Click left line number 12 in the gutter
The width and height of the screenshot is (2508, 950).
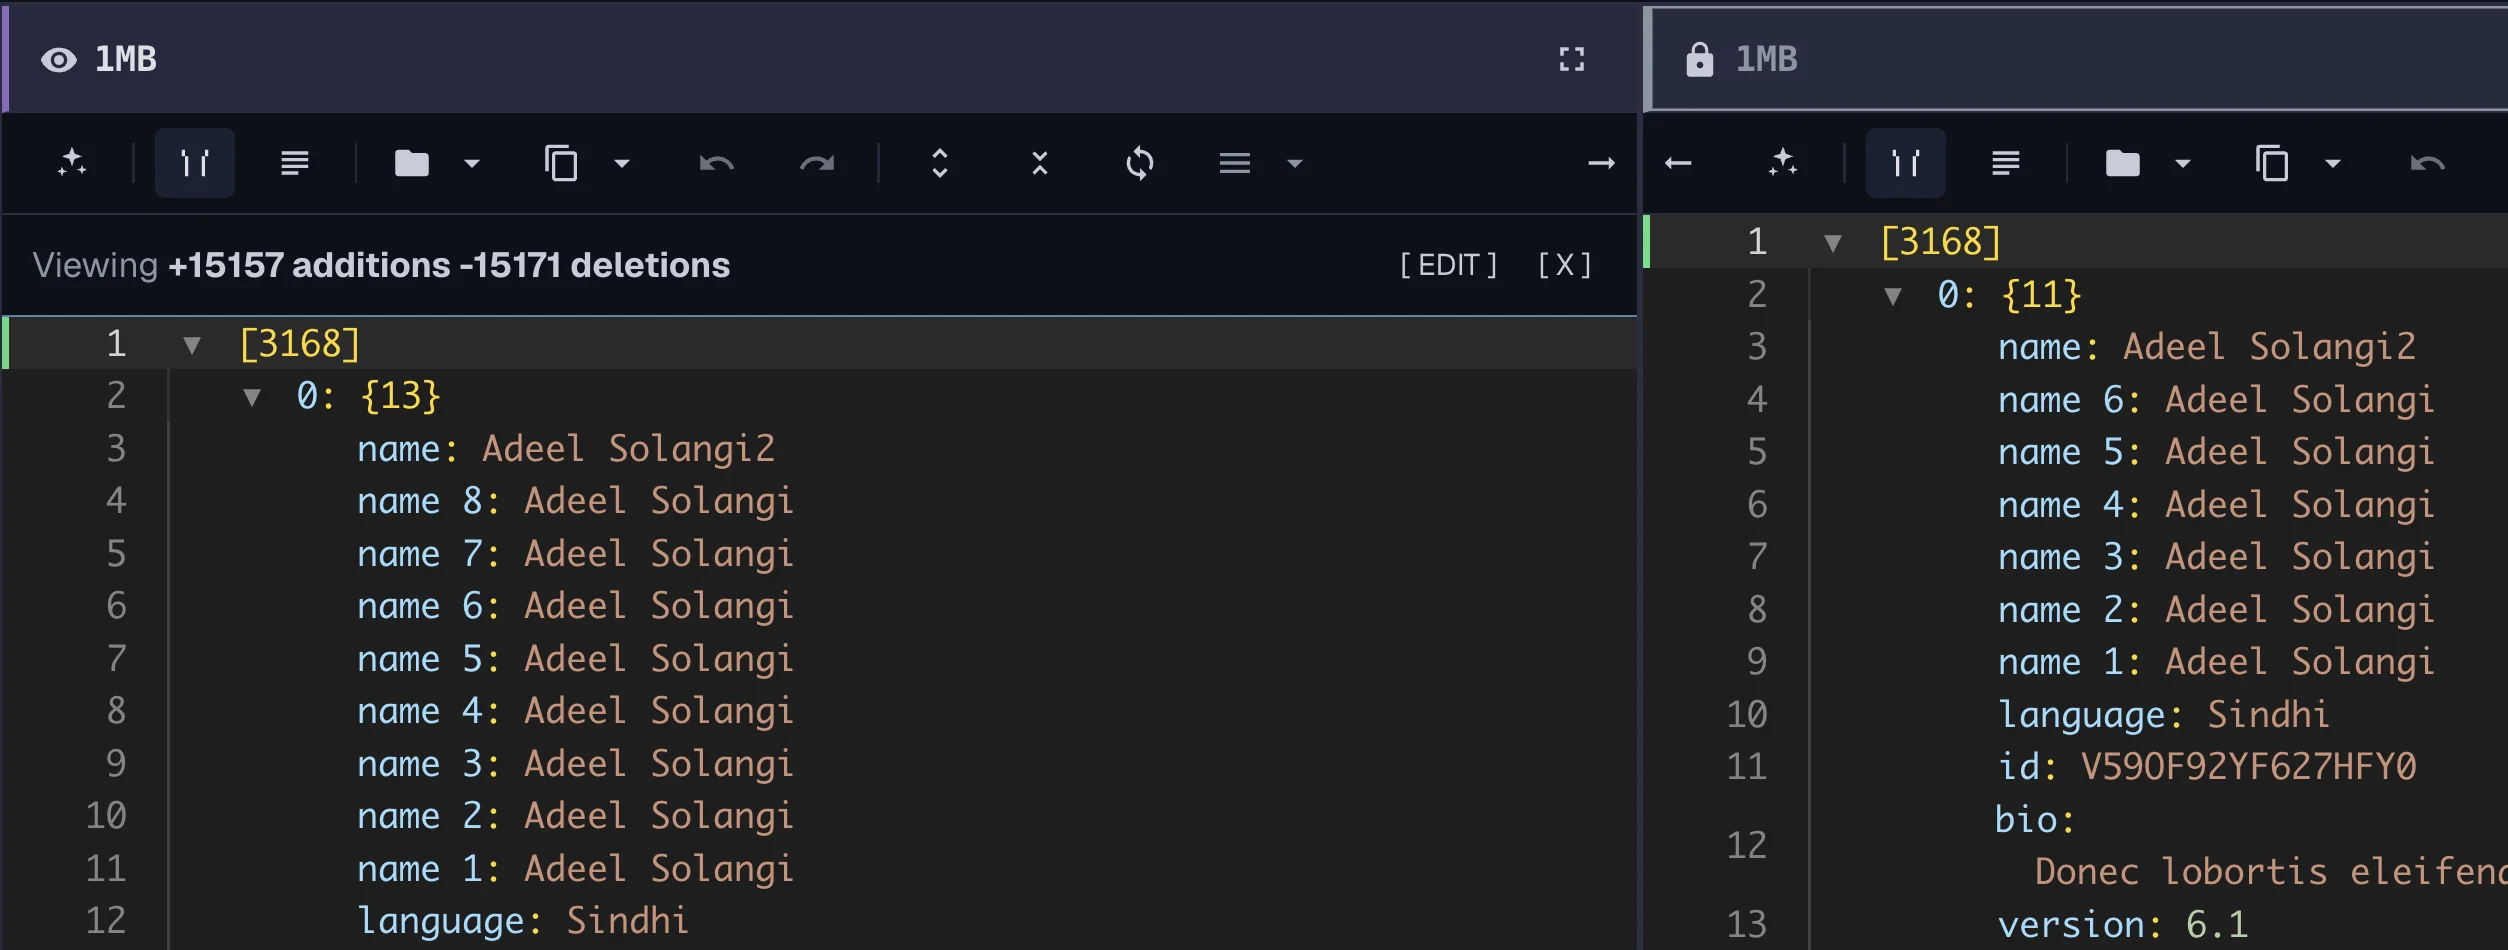(x=106, y=920)
